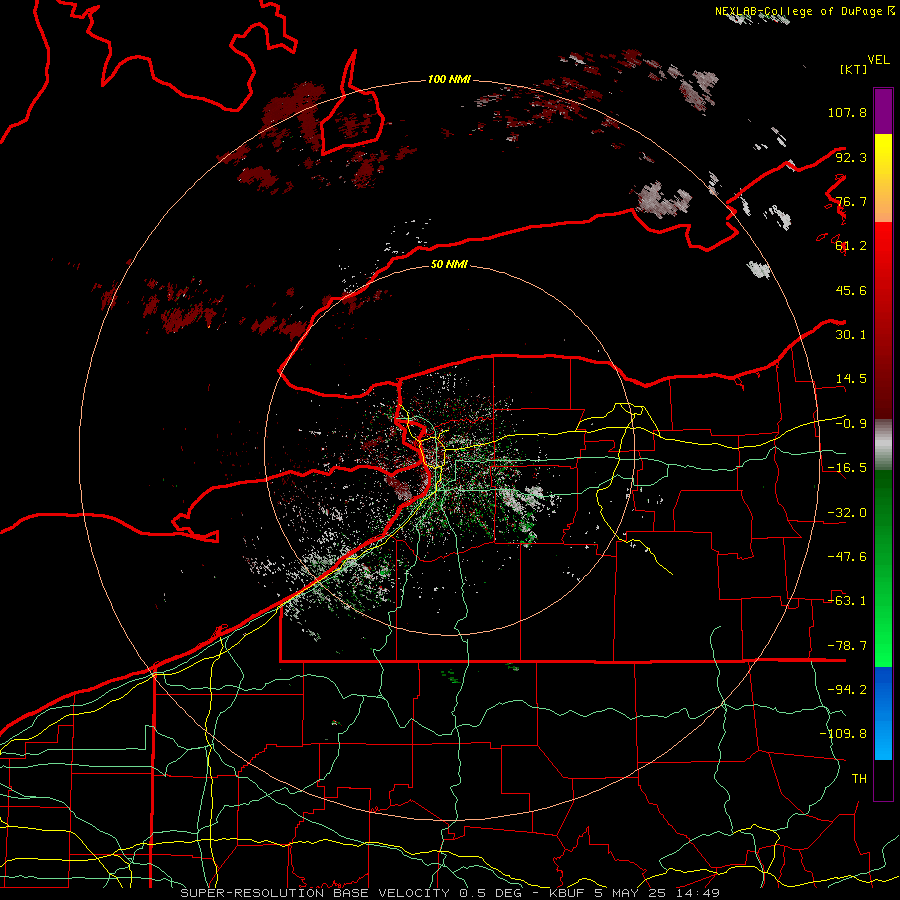Select the 100 NMI range ring label
Image resolution: width=900 pixels, height=900 pixels.
pos(449,79)
